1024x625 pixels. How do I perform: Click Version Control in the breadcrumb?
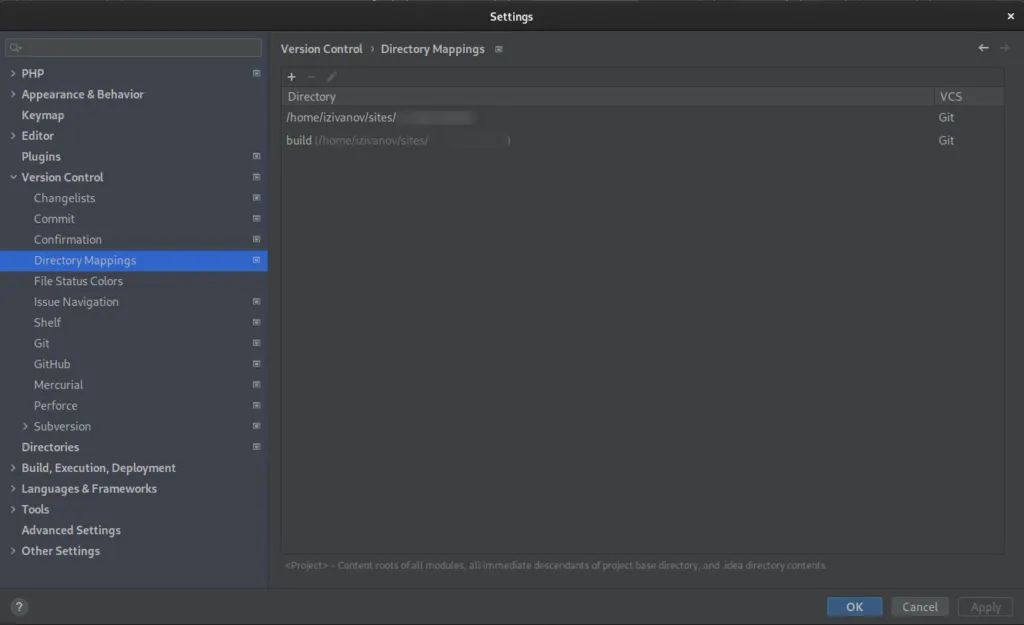pyautogui.click(x=321, y=48)
